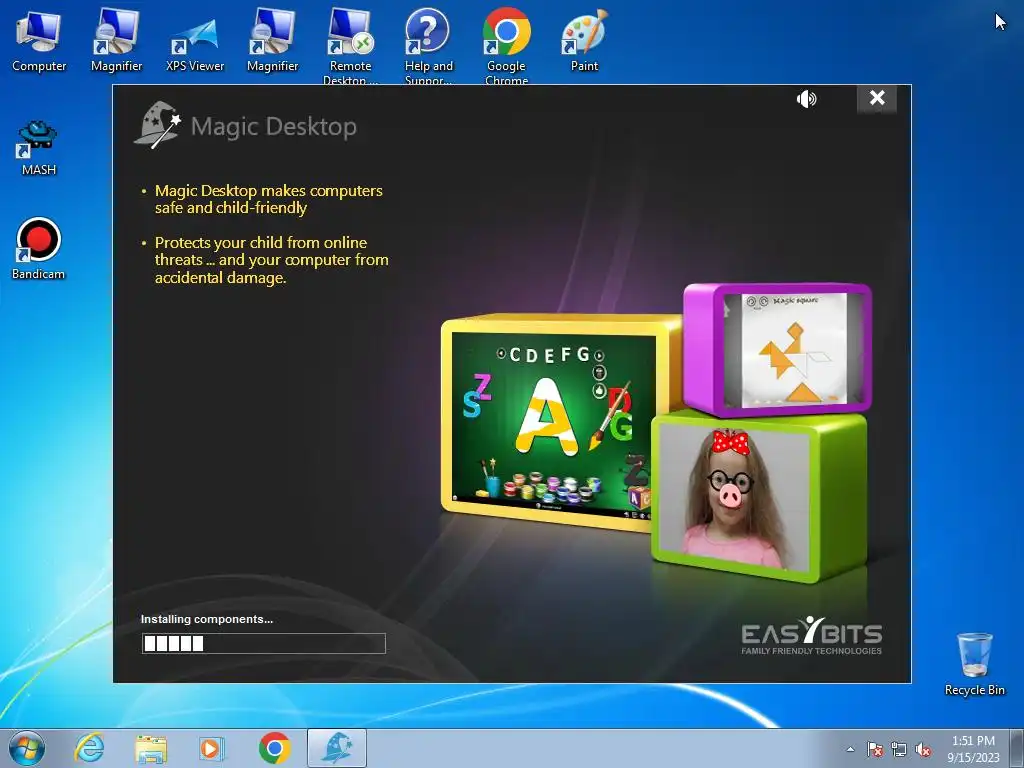Open the Action Center flag icon
1024x768 pixels.
(874, 750)
